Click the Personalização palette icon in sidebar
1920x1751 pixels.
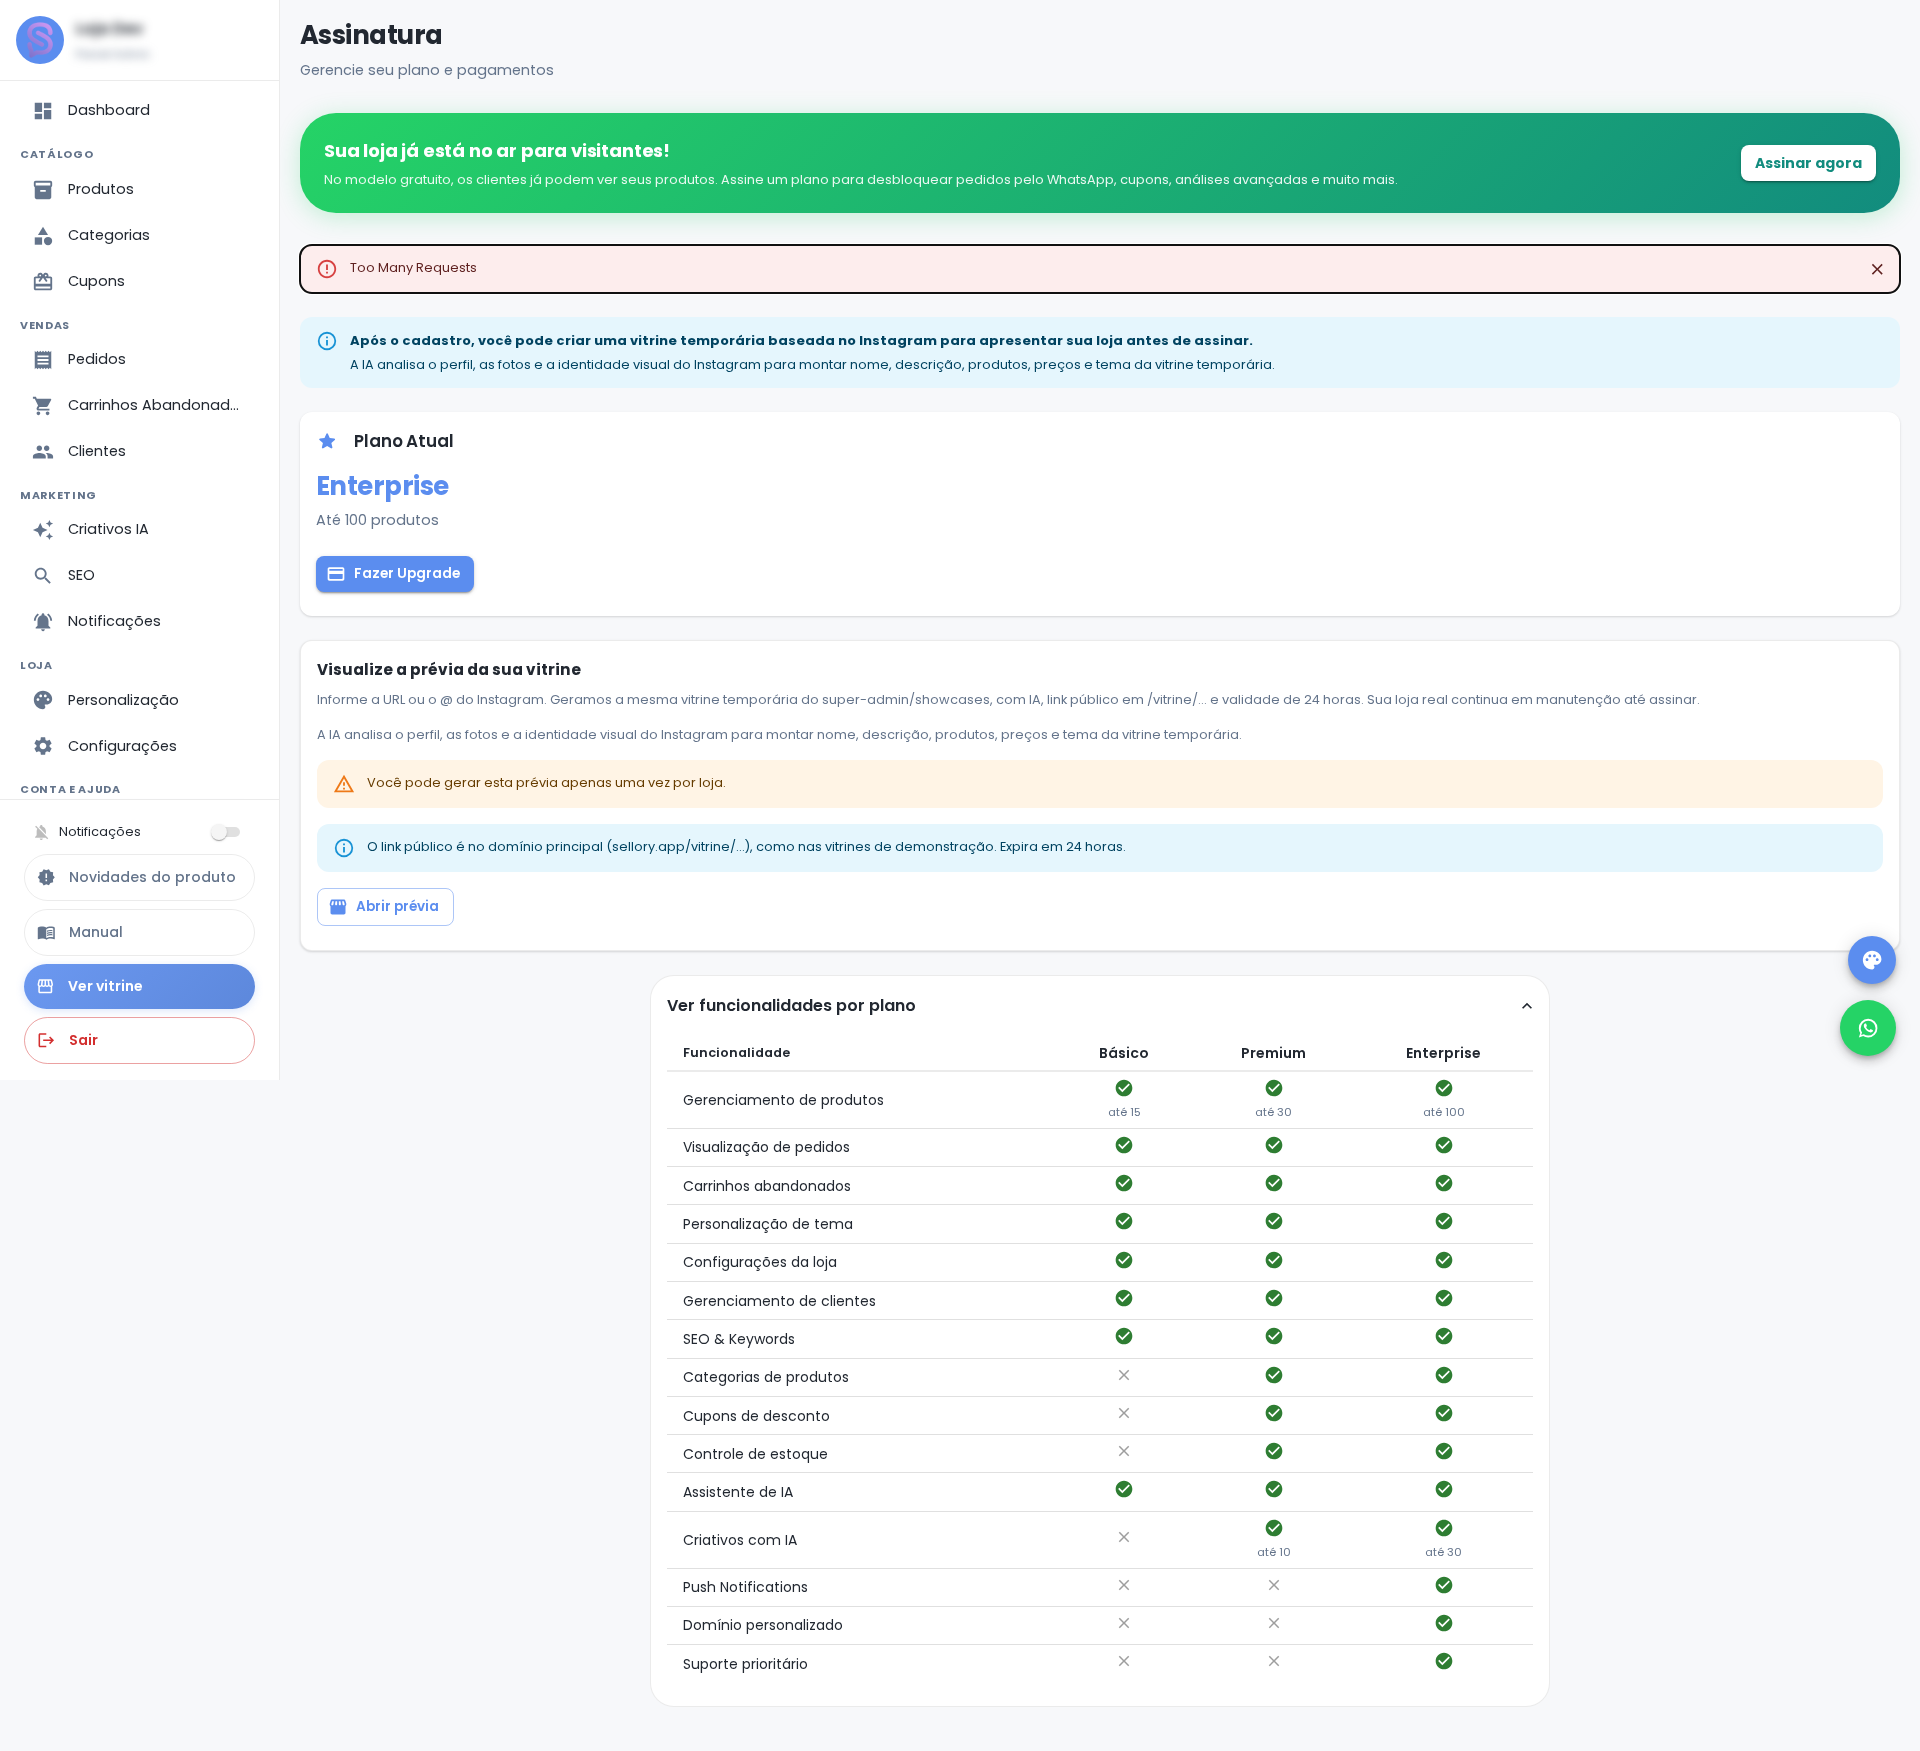pyautogui.click(x=43, y=700)
